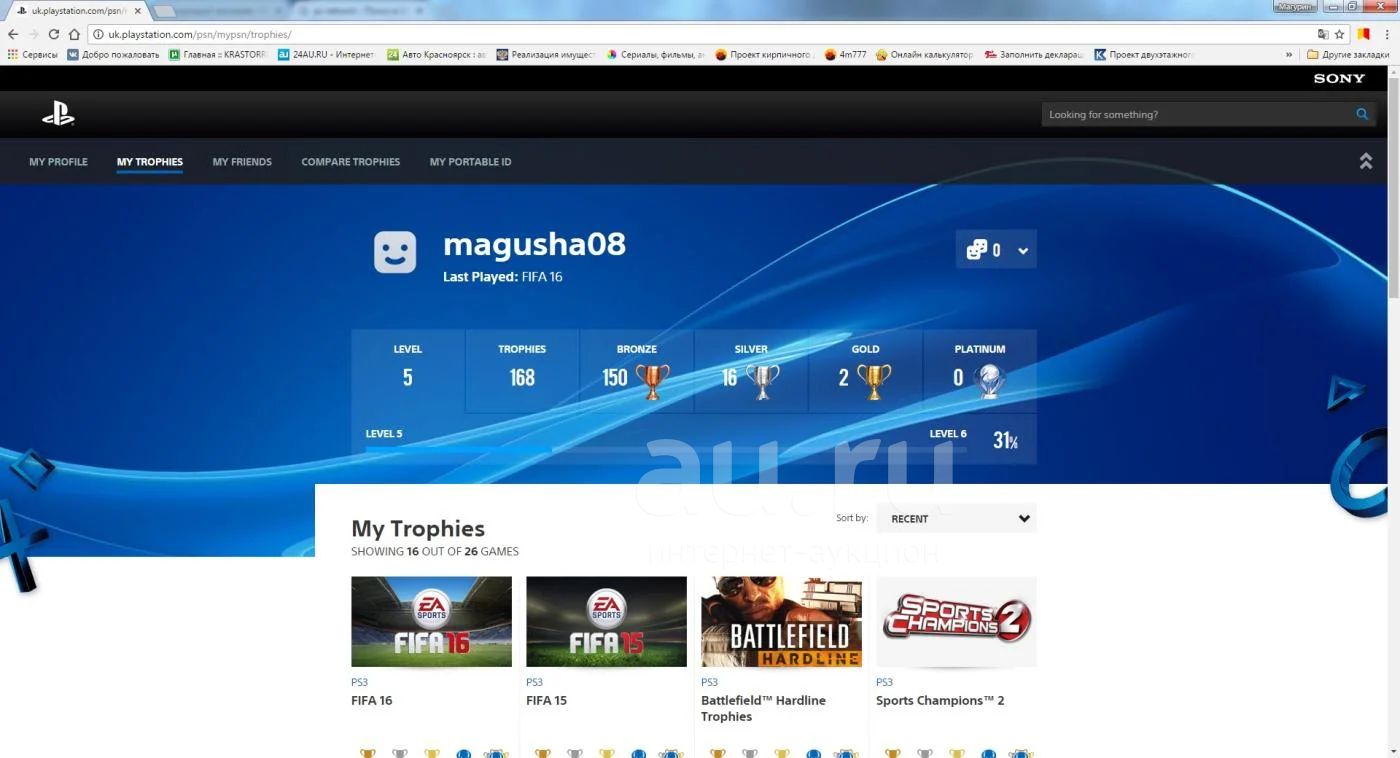Open the Заполнить декларацию bookmark
The image size is (1400, 758).
[1034, 55]
